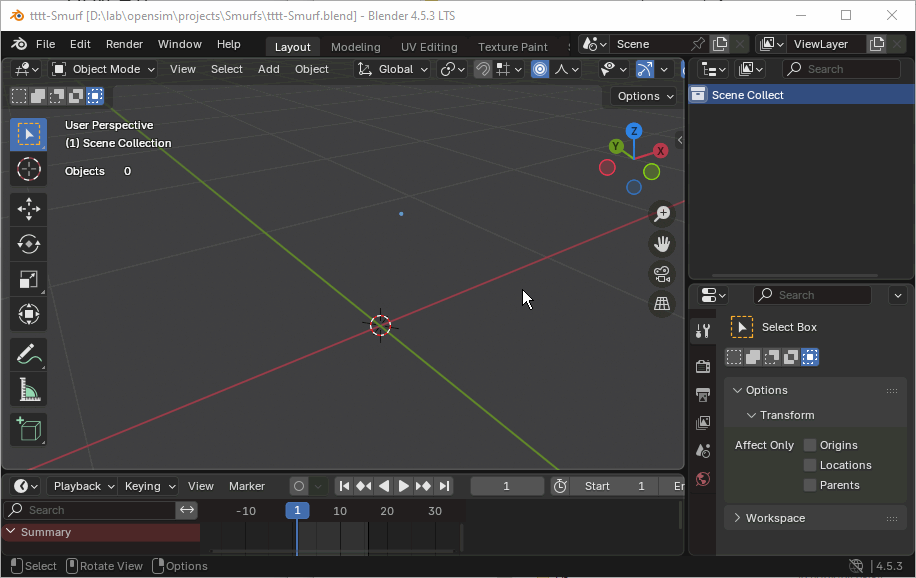Collapse the Options panel in Tool properties
The height and width of the screenshot is (578, 916).
point(737,390)
